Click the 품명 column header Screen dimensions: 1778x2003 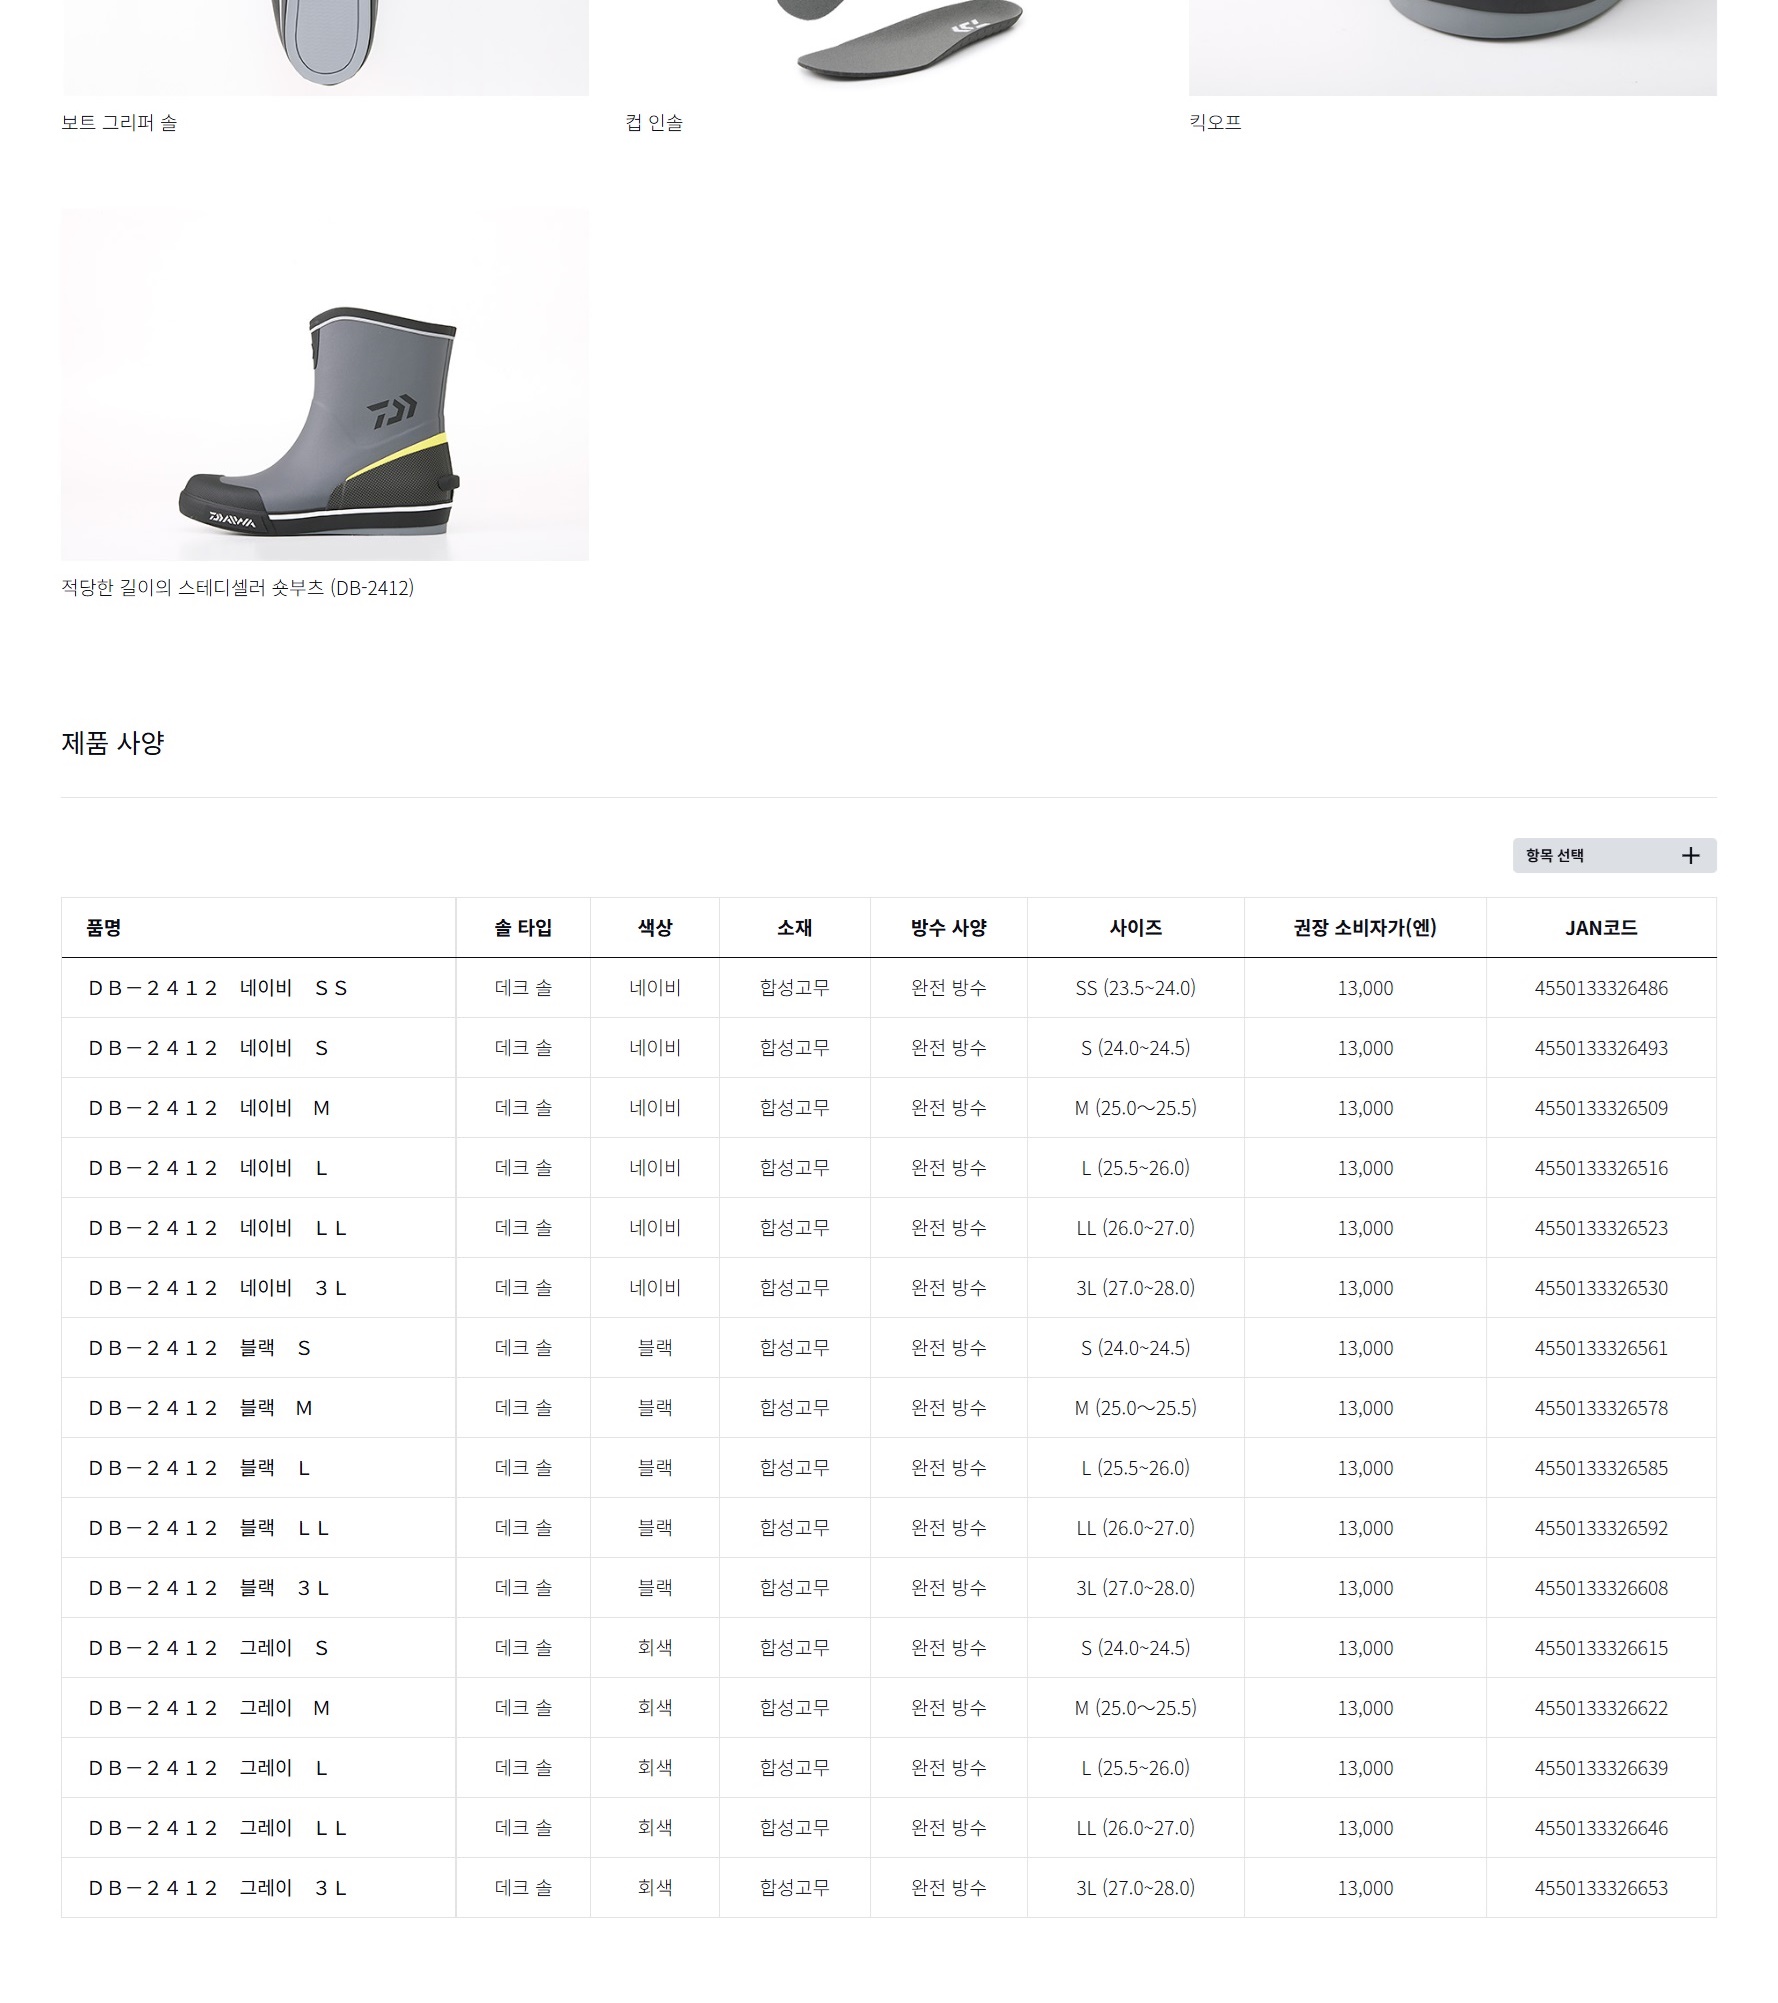coord(104,928)
